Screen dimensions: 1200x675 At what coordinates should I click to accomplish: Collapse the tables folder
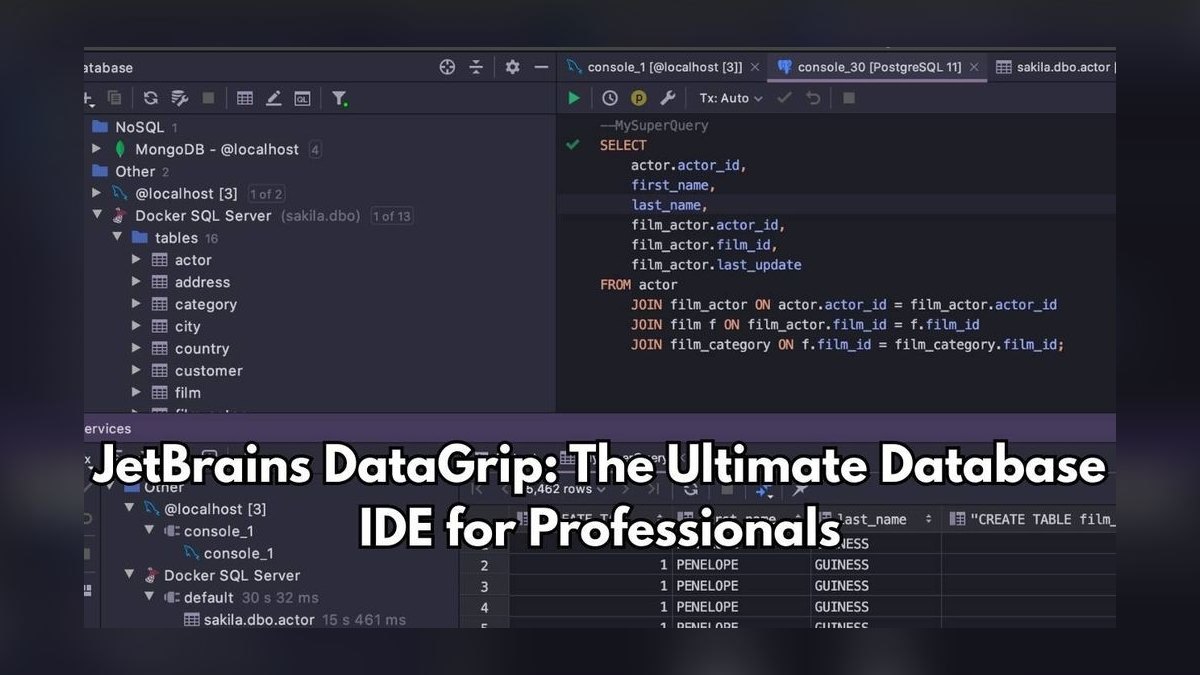pyautogui.click(x=117, y=238)
